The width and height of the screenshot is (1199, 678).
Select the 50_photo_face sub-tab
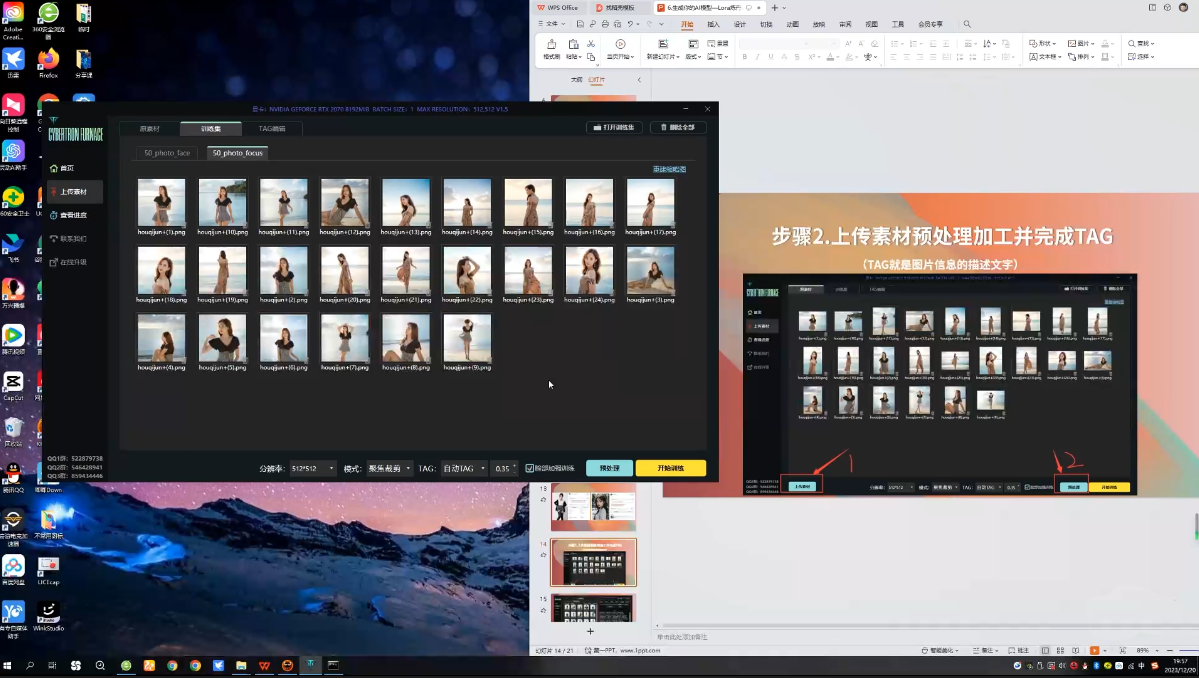(167, 153)
